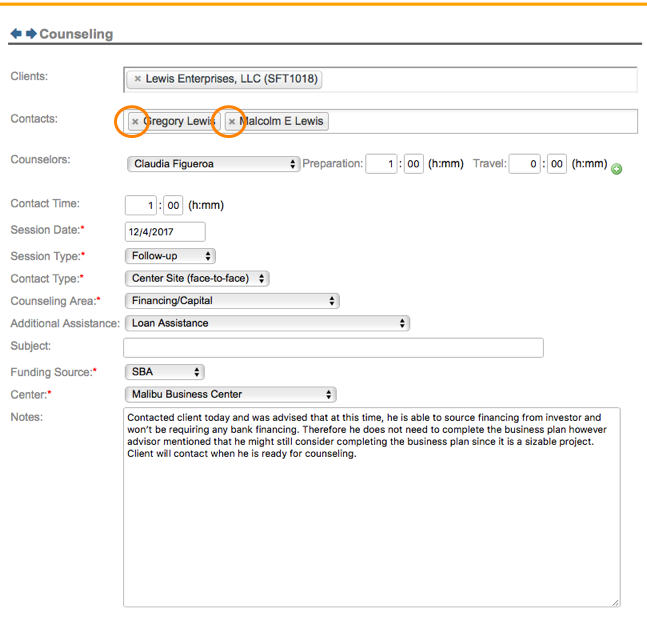Click the blue back arrow icon
The height and width of the screenshot is (621, 647).
(x=16, y=34)
